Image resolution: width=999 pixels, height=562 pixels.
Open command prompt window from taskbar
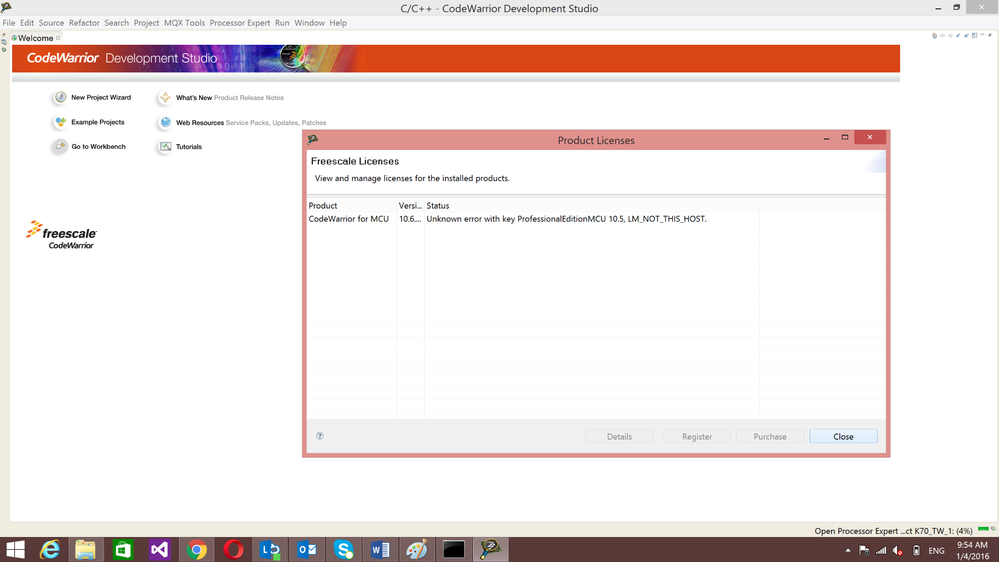pos(454,549)
